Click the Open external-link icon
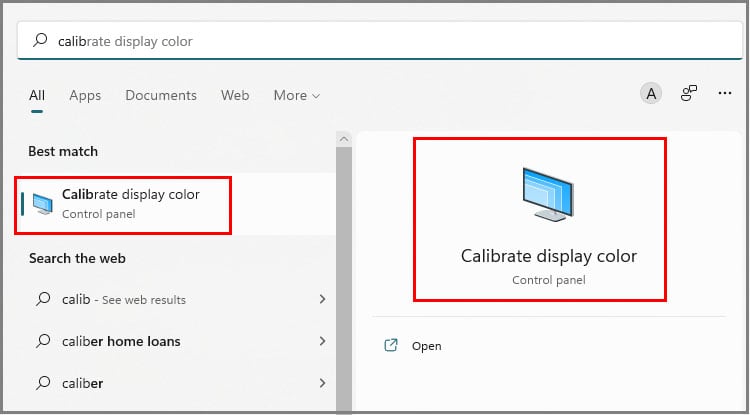 tap(391, 345)
